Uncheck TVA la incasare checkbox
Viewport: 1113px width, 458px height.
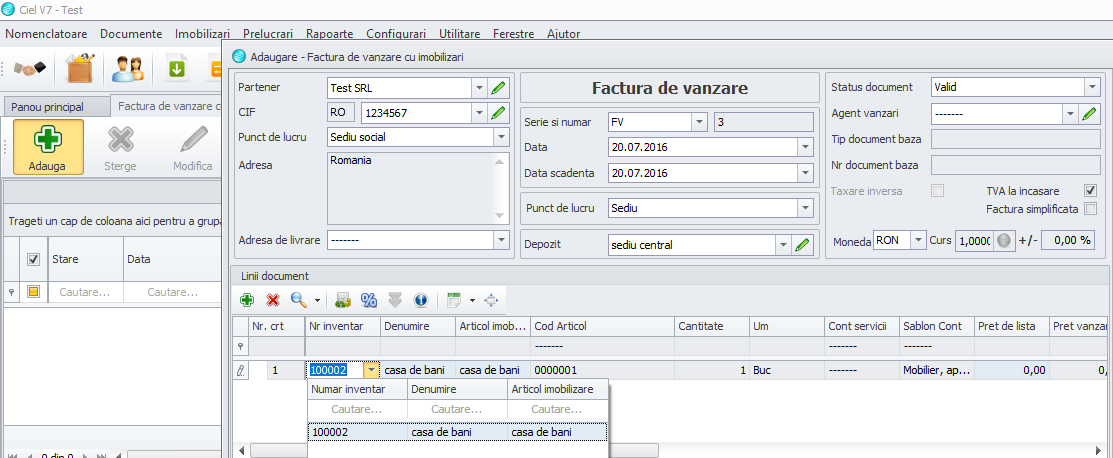click(x=1090, y=191)
